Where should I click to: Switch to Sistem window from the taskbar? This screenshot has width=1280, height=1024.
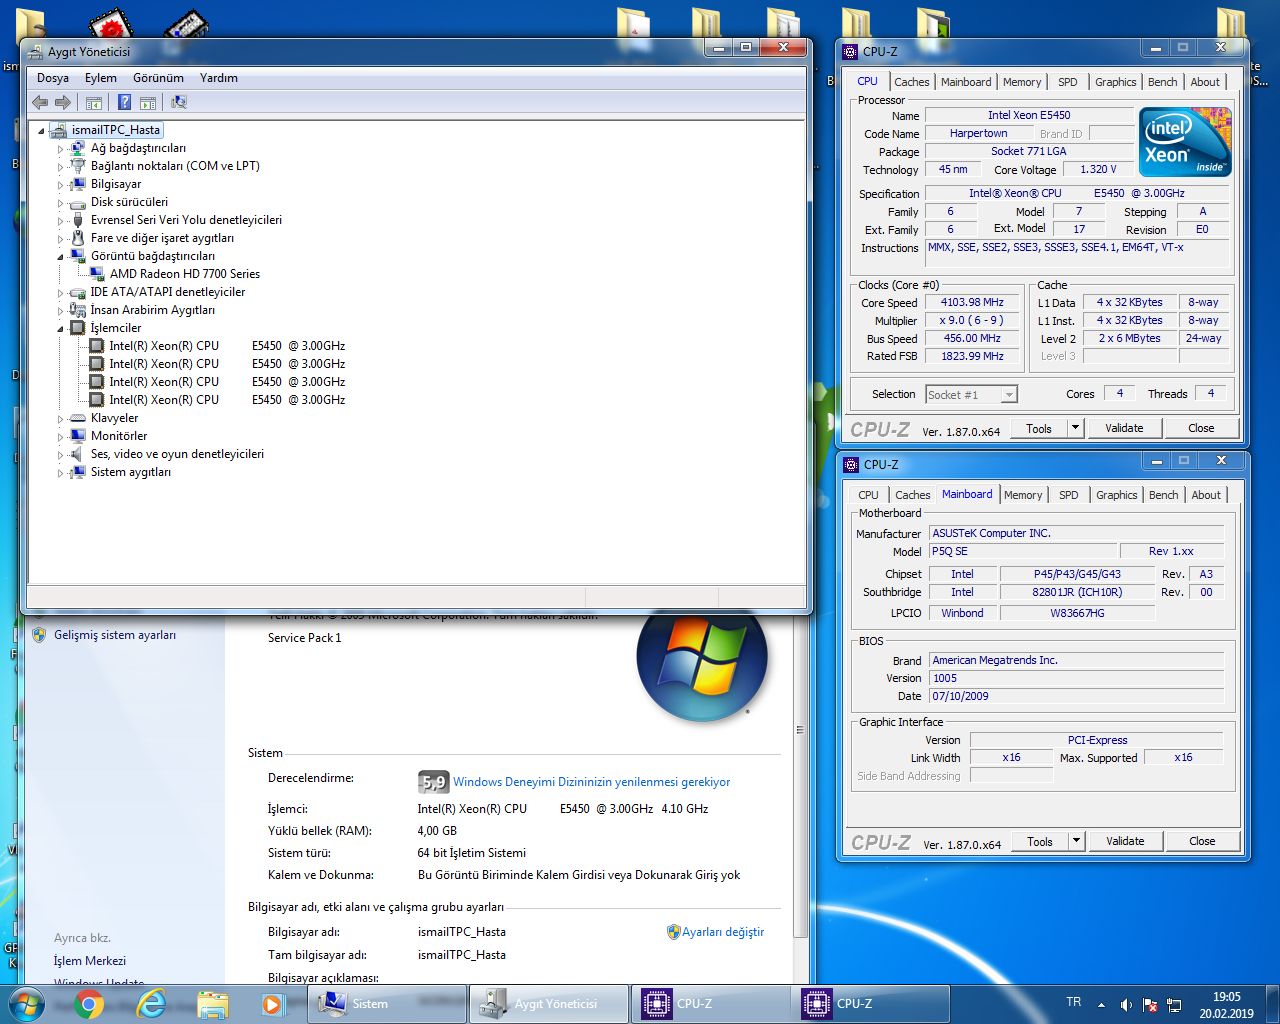(x=388, y=1004)
